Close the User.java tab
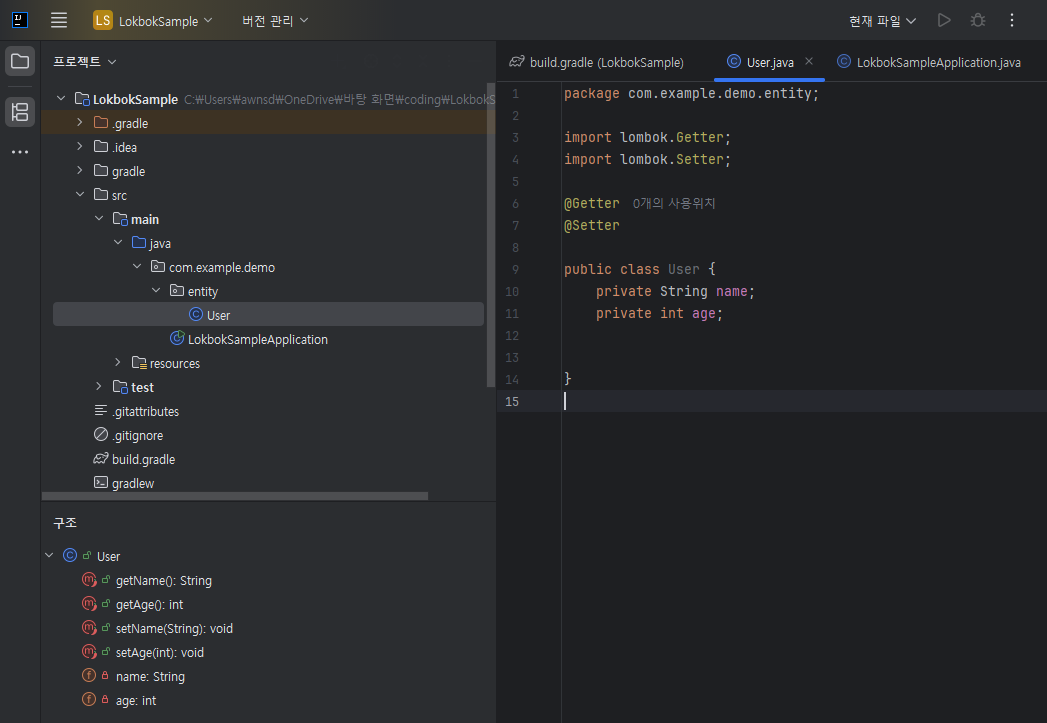Viewport: 1047px width, 723px height. [809, 61]
